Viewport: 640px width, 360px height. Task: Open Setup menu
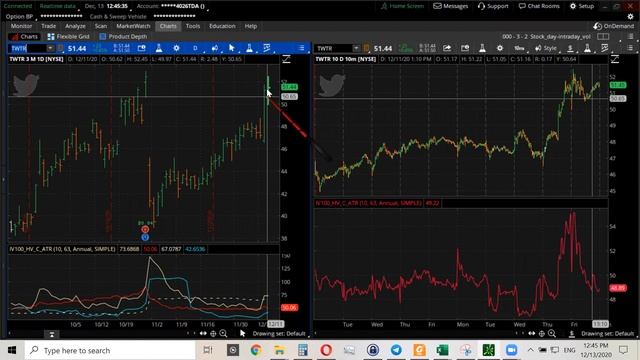(582, 6)
